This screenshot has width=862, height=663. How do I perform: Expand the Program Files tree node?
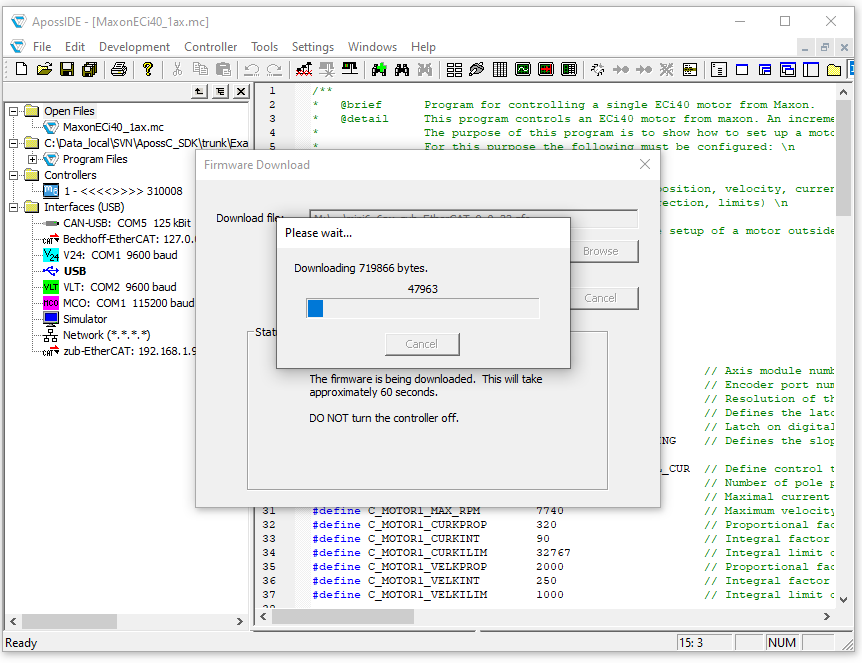pyautogui.click(x=32, y=159)
